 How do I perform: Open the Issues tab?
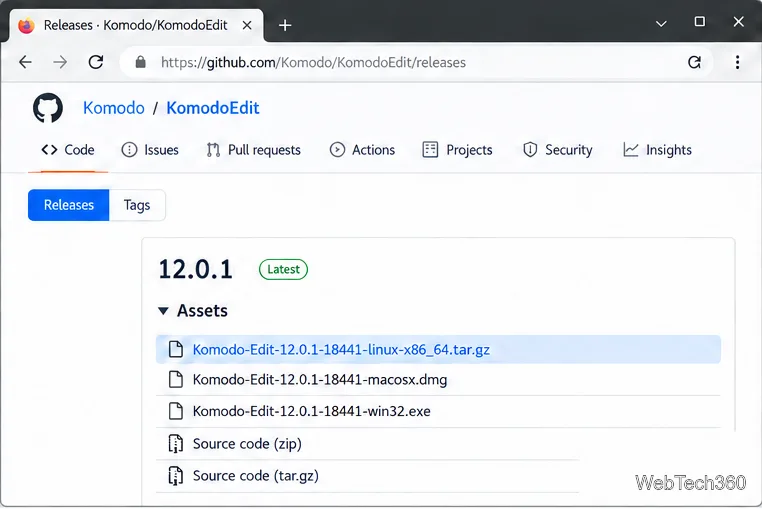[x=150, y=150]
